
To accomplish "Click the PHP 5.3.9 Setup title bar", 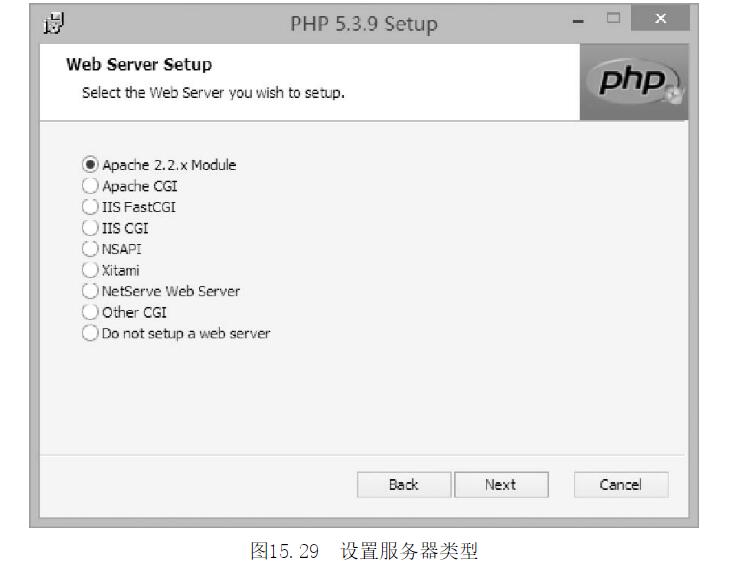I will 363,23.
